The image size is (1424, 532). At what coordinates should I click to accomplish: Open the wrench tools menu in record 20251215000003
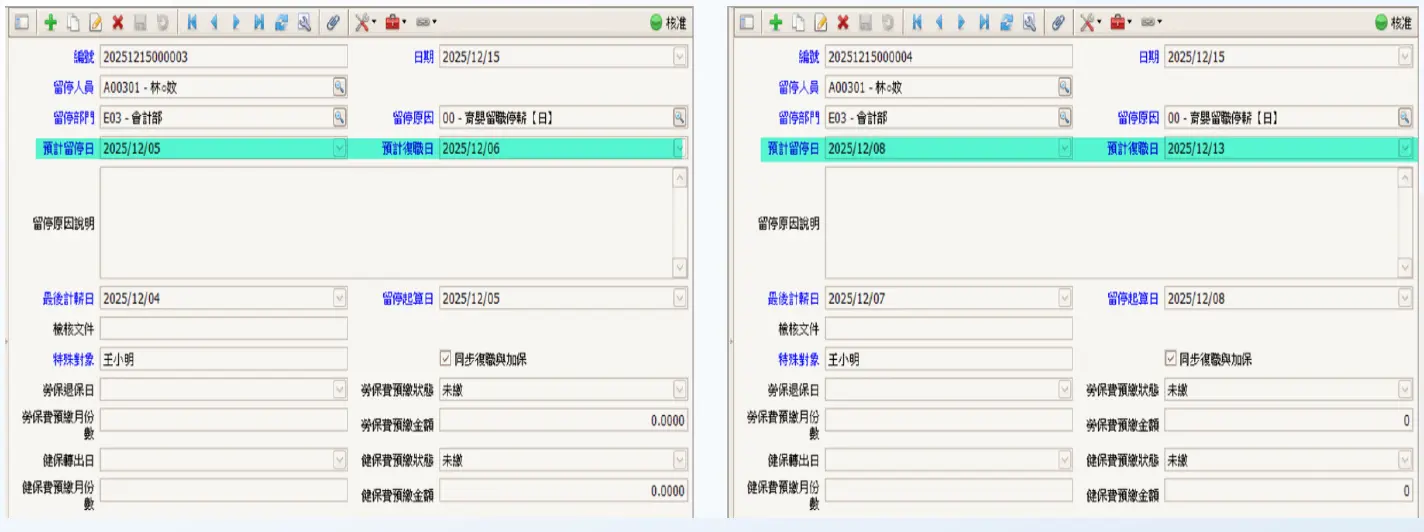tap(363, 22)
